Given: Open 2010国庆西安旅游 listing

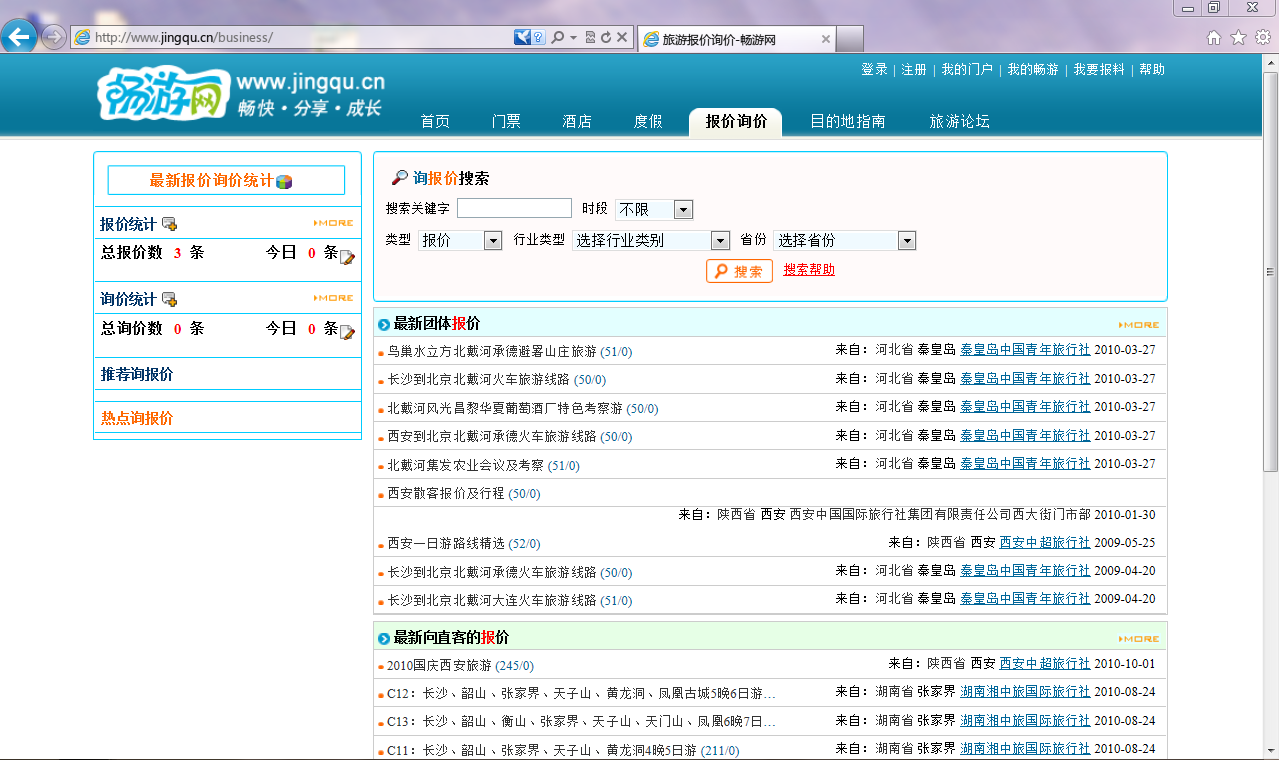Looking at the screenshot, I should (x=439, y=665).
